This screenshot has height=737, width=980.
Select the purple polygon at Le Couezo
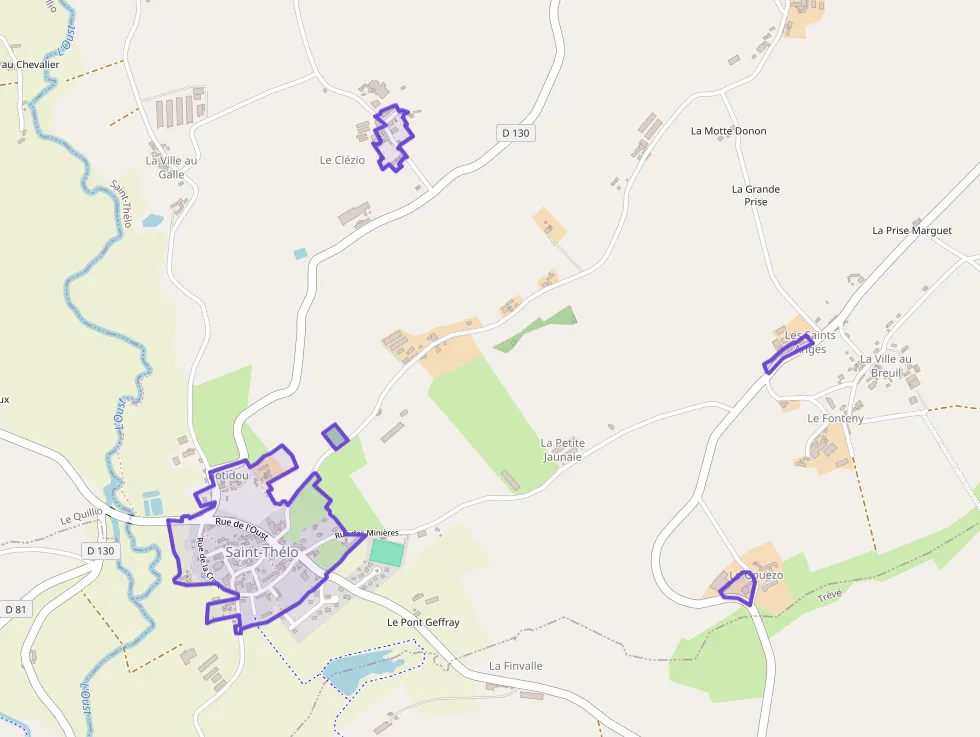click(x=739, y=589)
